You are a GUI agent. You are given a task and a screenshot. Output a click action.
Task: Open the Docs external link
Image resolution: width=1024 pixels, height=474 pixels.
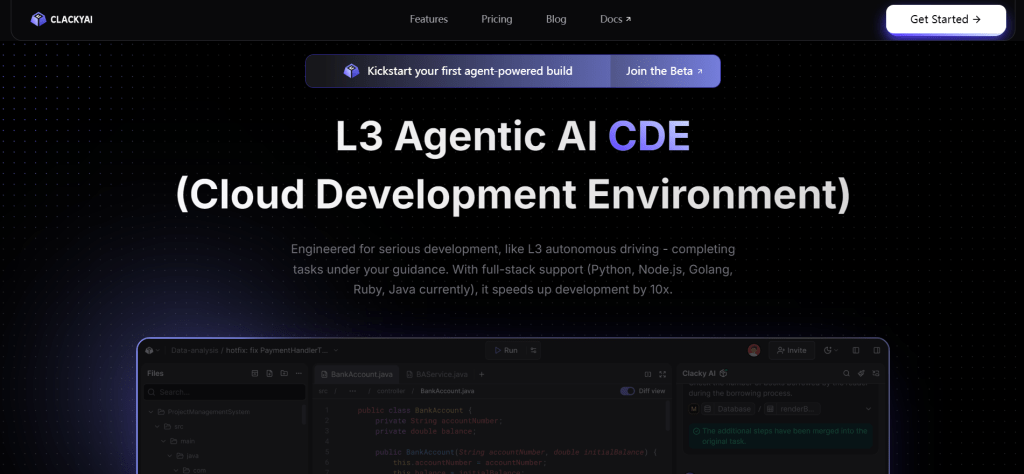click(x=615, y=19)
